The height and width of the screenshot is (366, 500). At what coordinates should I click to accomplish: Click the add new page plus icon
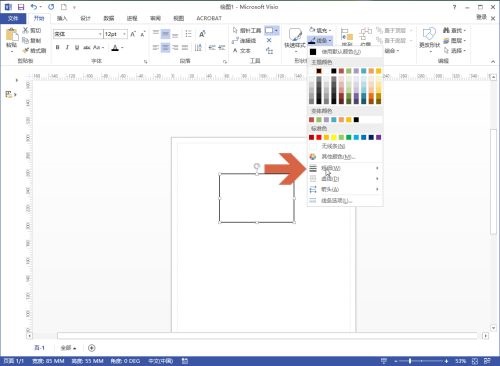(x=92, y=348)
